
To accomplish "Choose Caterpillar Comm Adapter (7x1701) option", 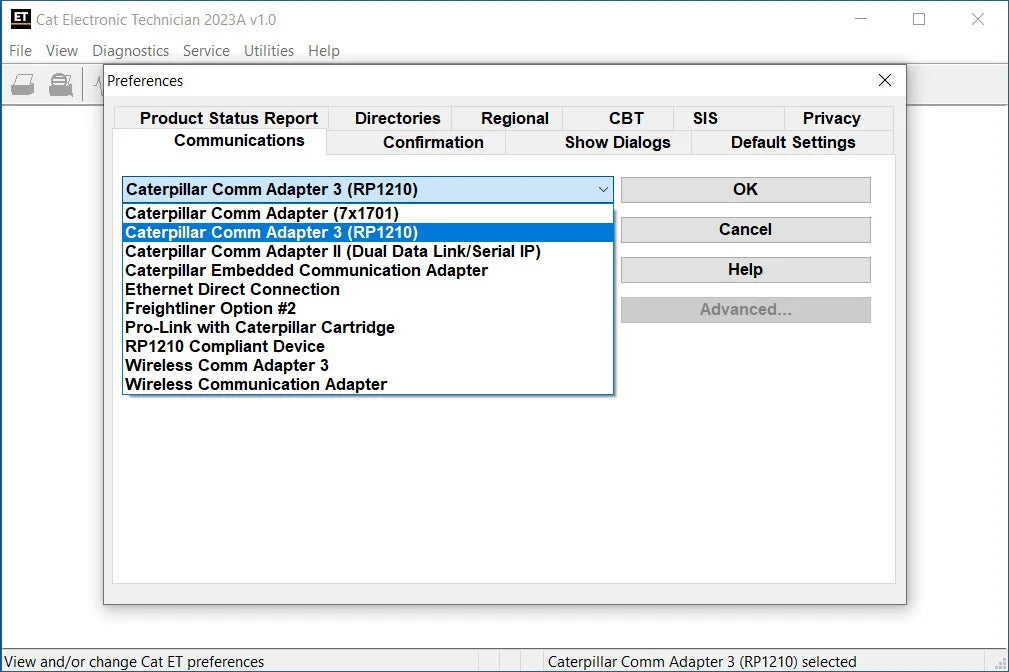I will tap(367, 214).
